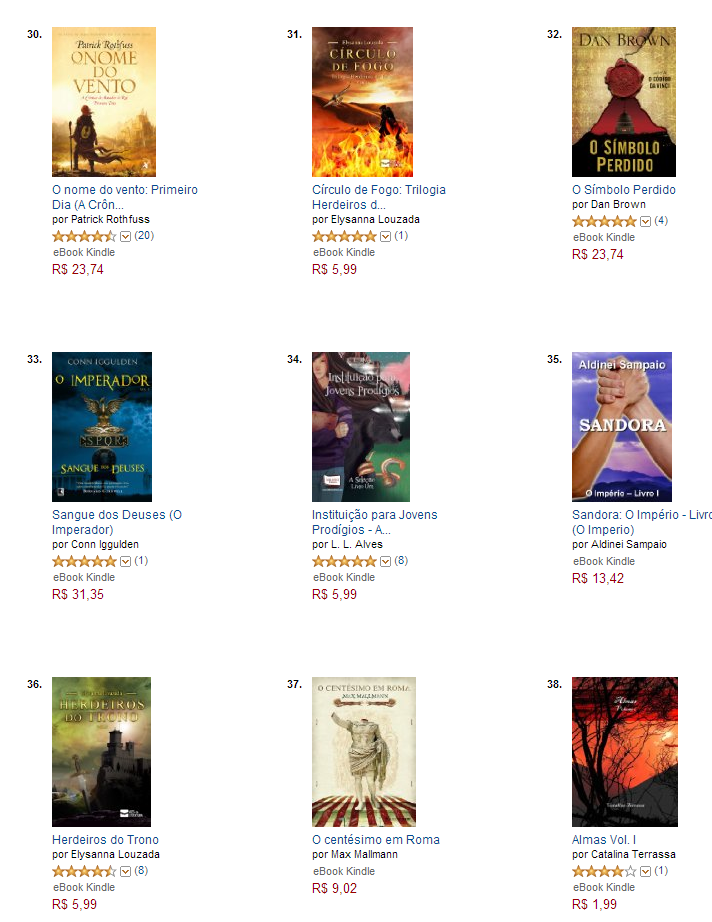
Task: Select O Símbolo Perdido cover by Dan Brown
Action: [x=624, y=102]
